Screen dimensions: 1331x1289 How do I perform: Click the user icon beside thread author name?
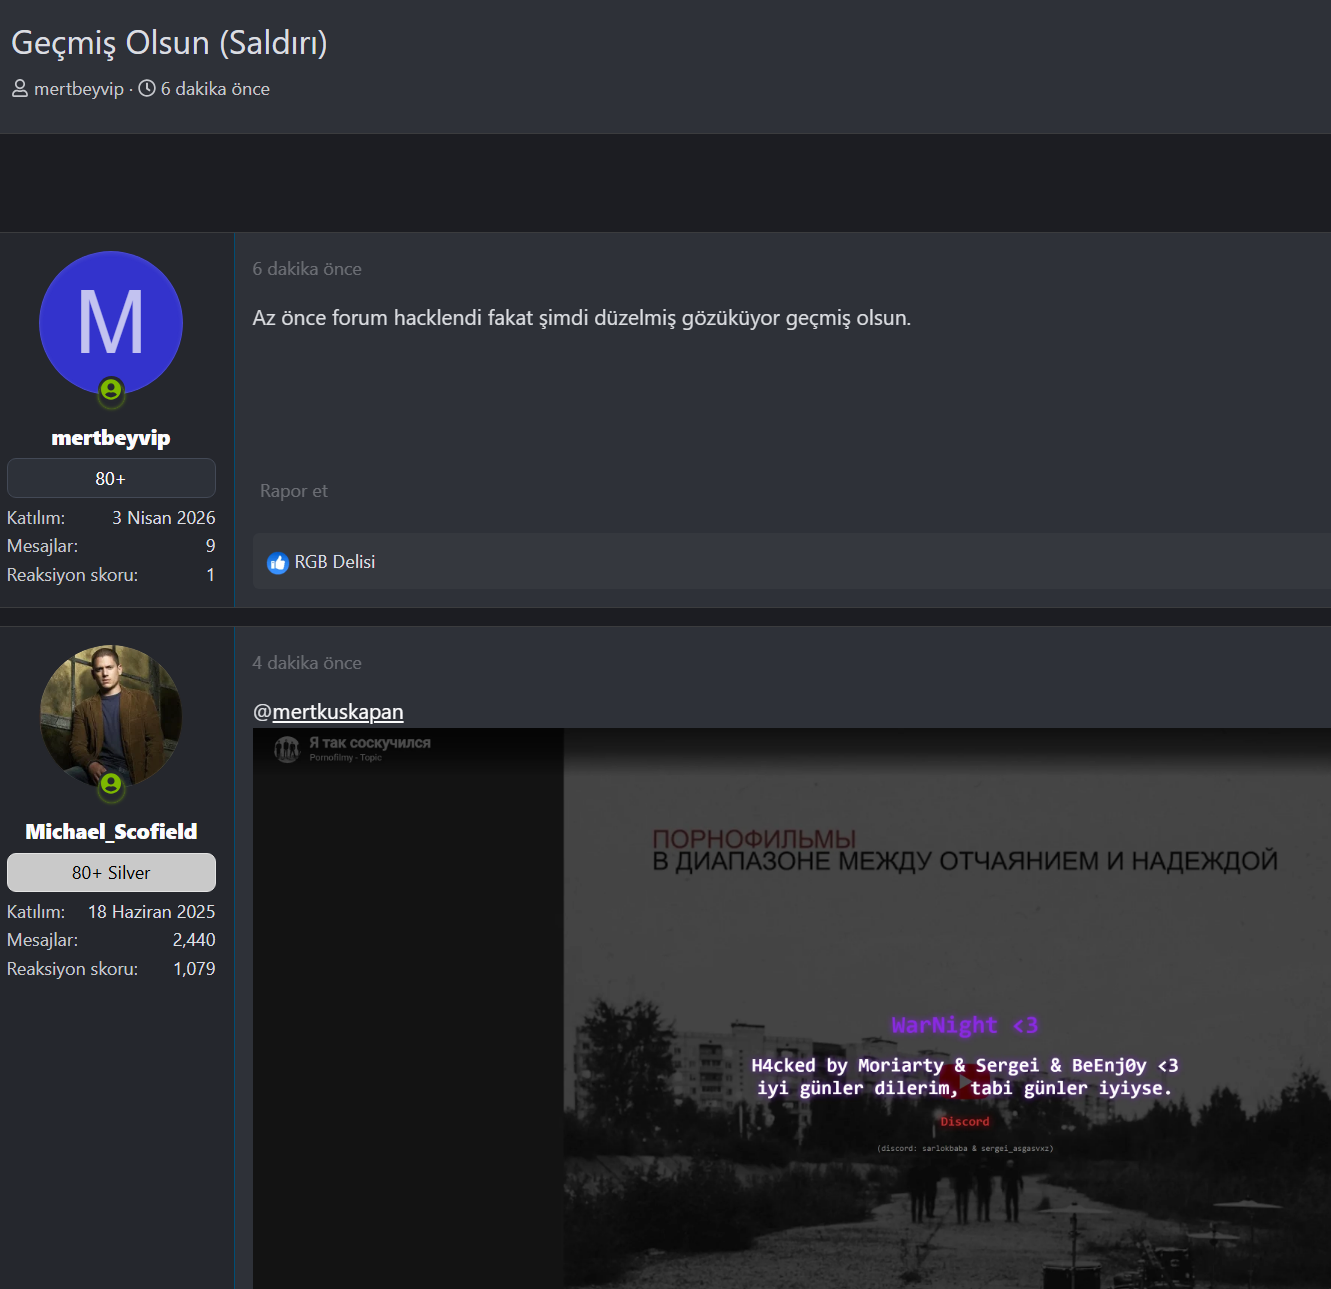(20, 89)
